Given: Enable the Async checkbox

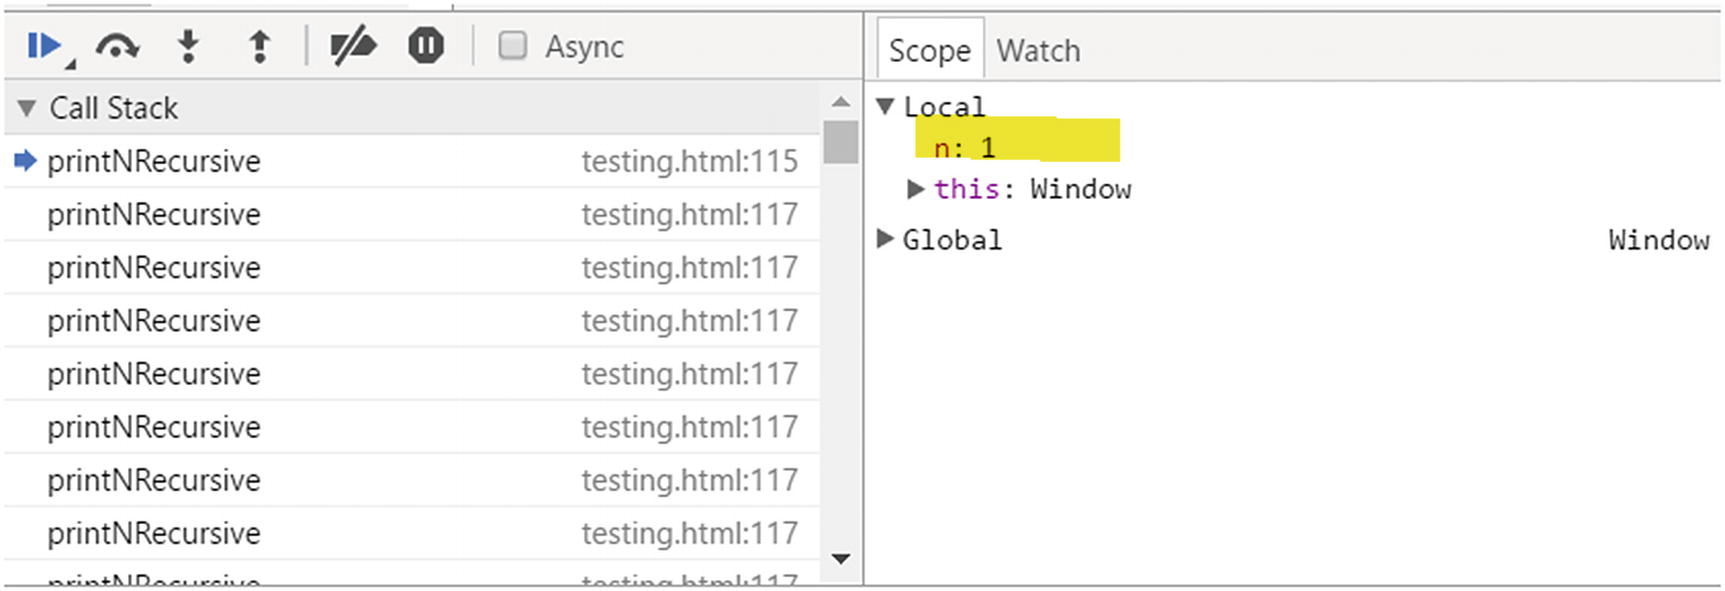Looking at the screenshot, I should pos(513,46).
